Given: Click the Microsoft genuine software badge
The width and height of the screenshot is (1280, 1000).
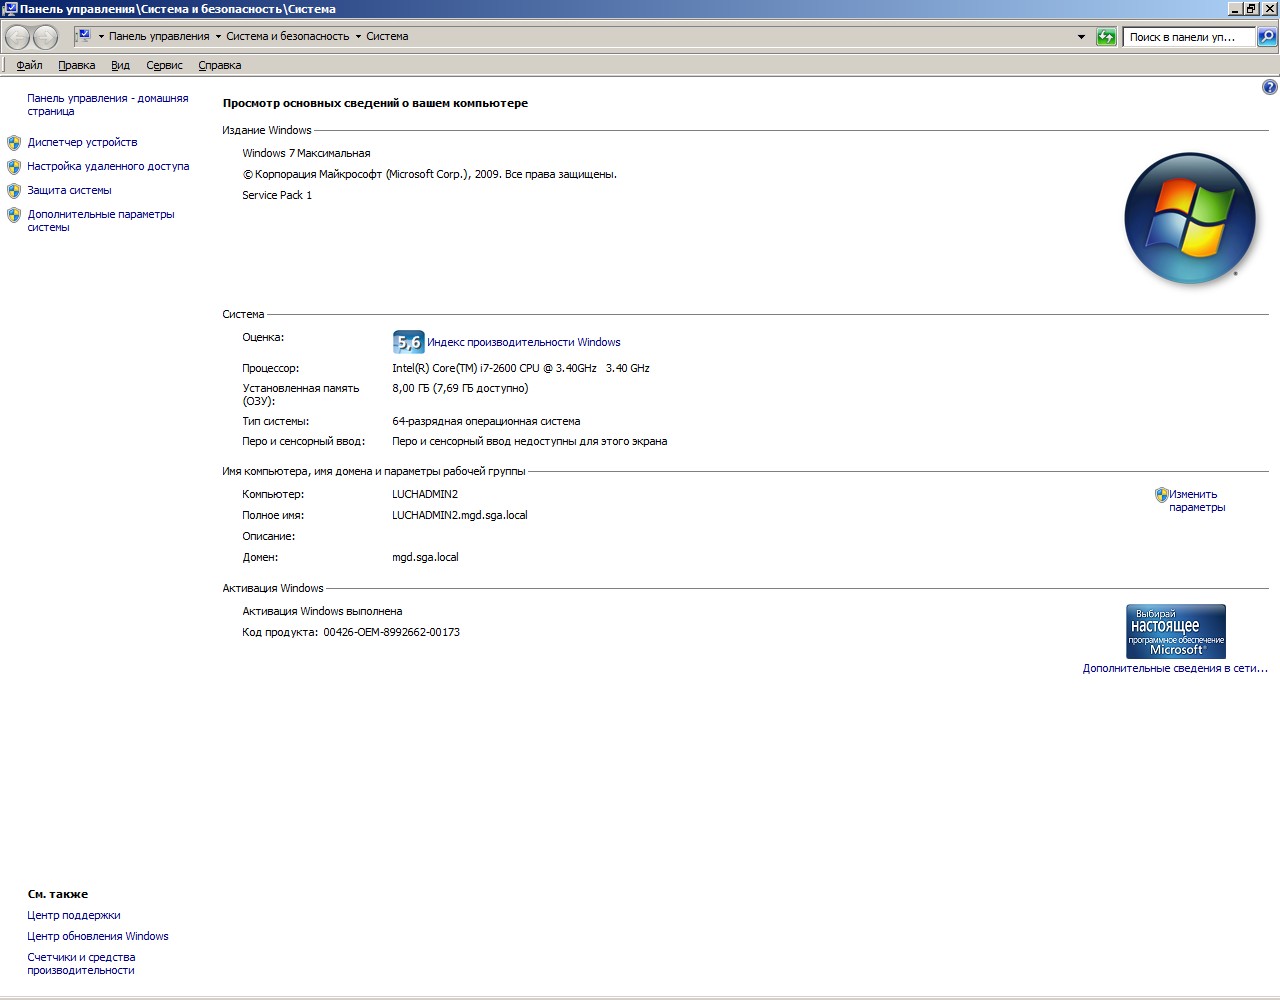Looking at the screenshot, I should (1176, 631).
